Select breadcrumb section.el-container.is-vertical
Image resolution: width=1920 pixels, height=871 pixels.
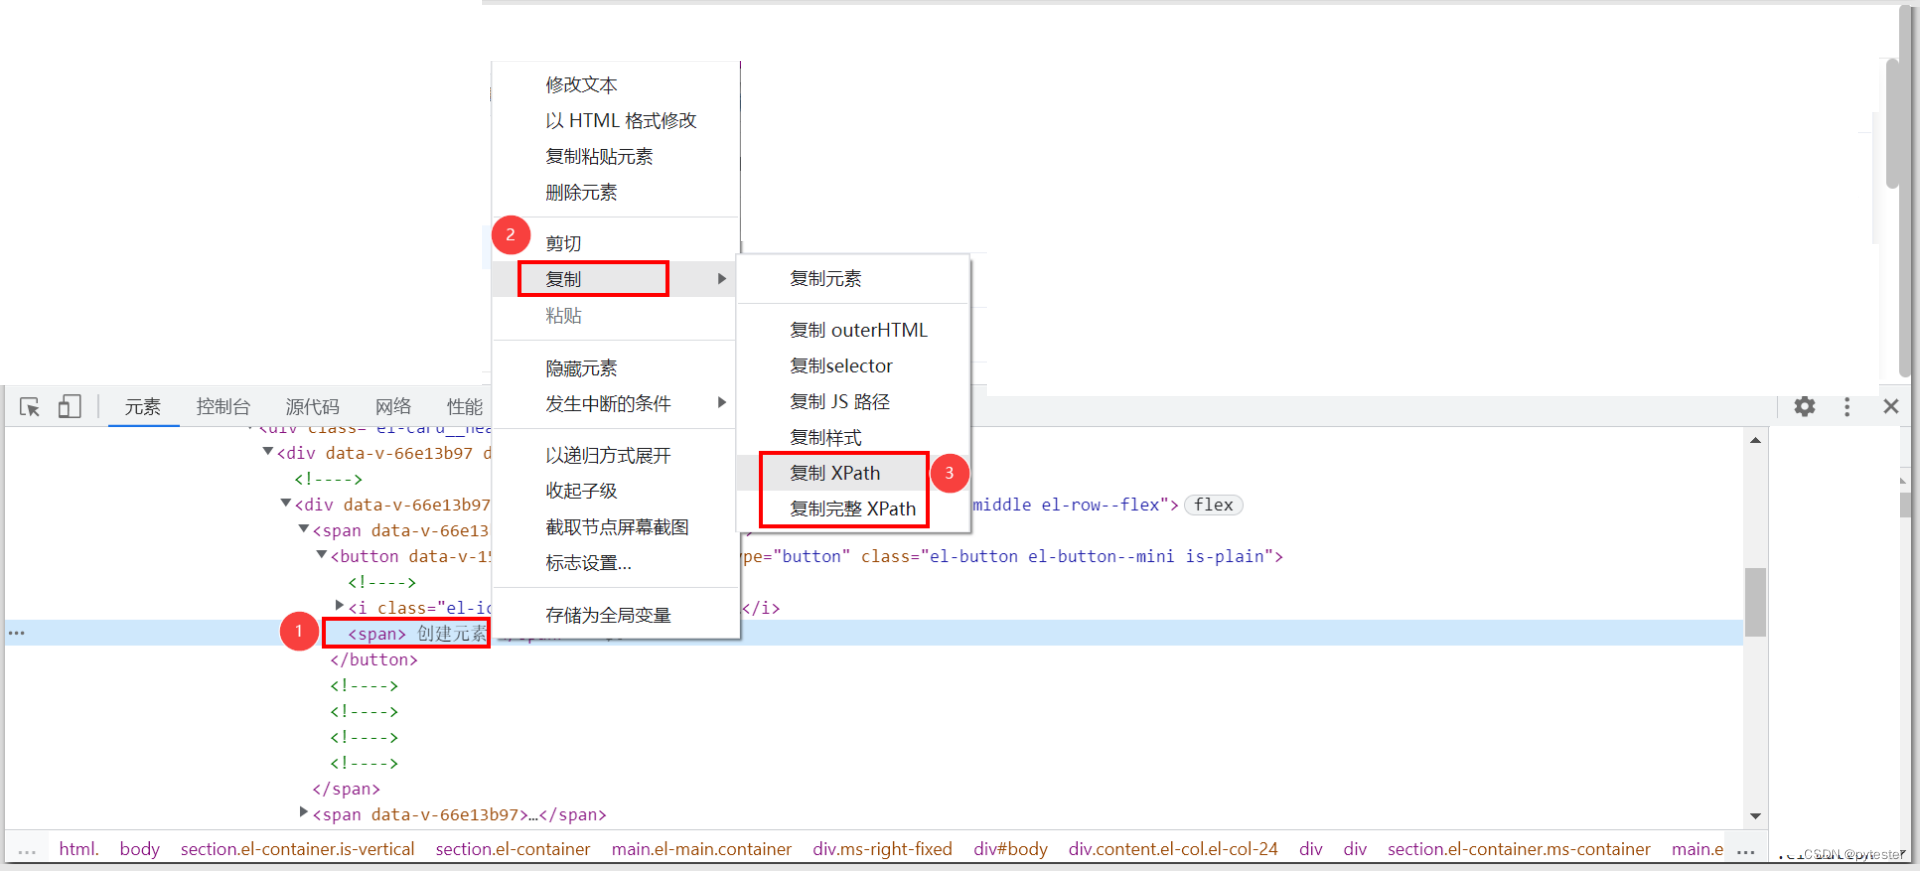297,849
